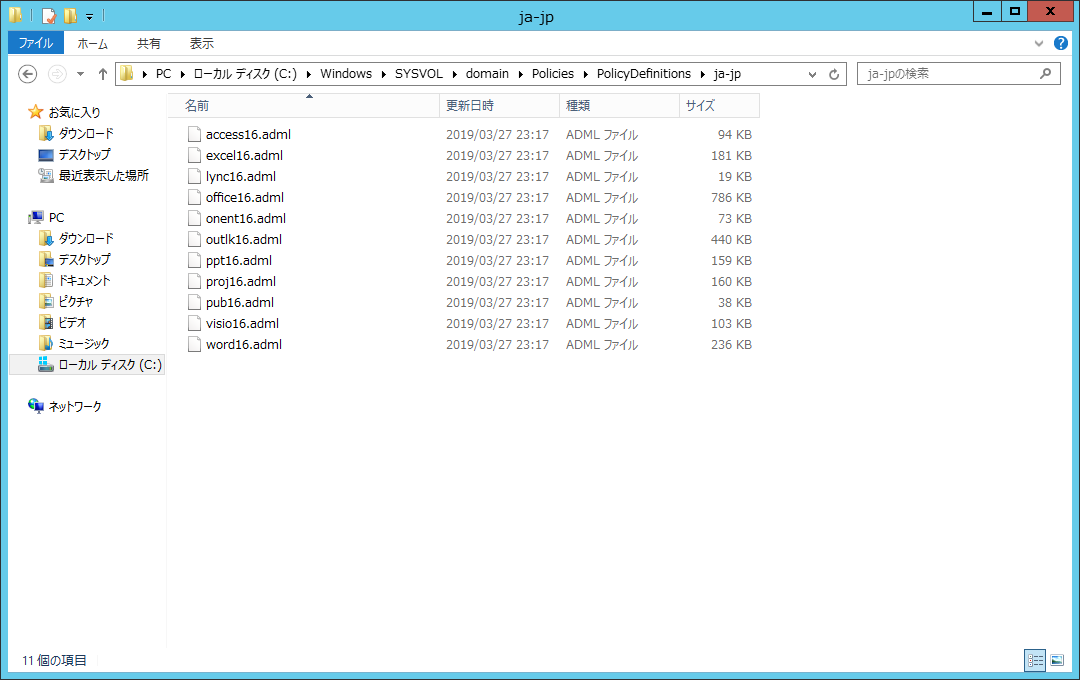Expand the ribbon with the chevron
Screen dimensions: 1080x680
pyautogui.click(x=1039, y=43)
